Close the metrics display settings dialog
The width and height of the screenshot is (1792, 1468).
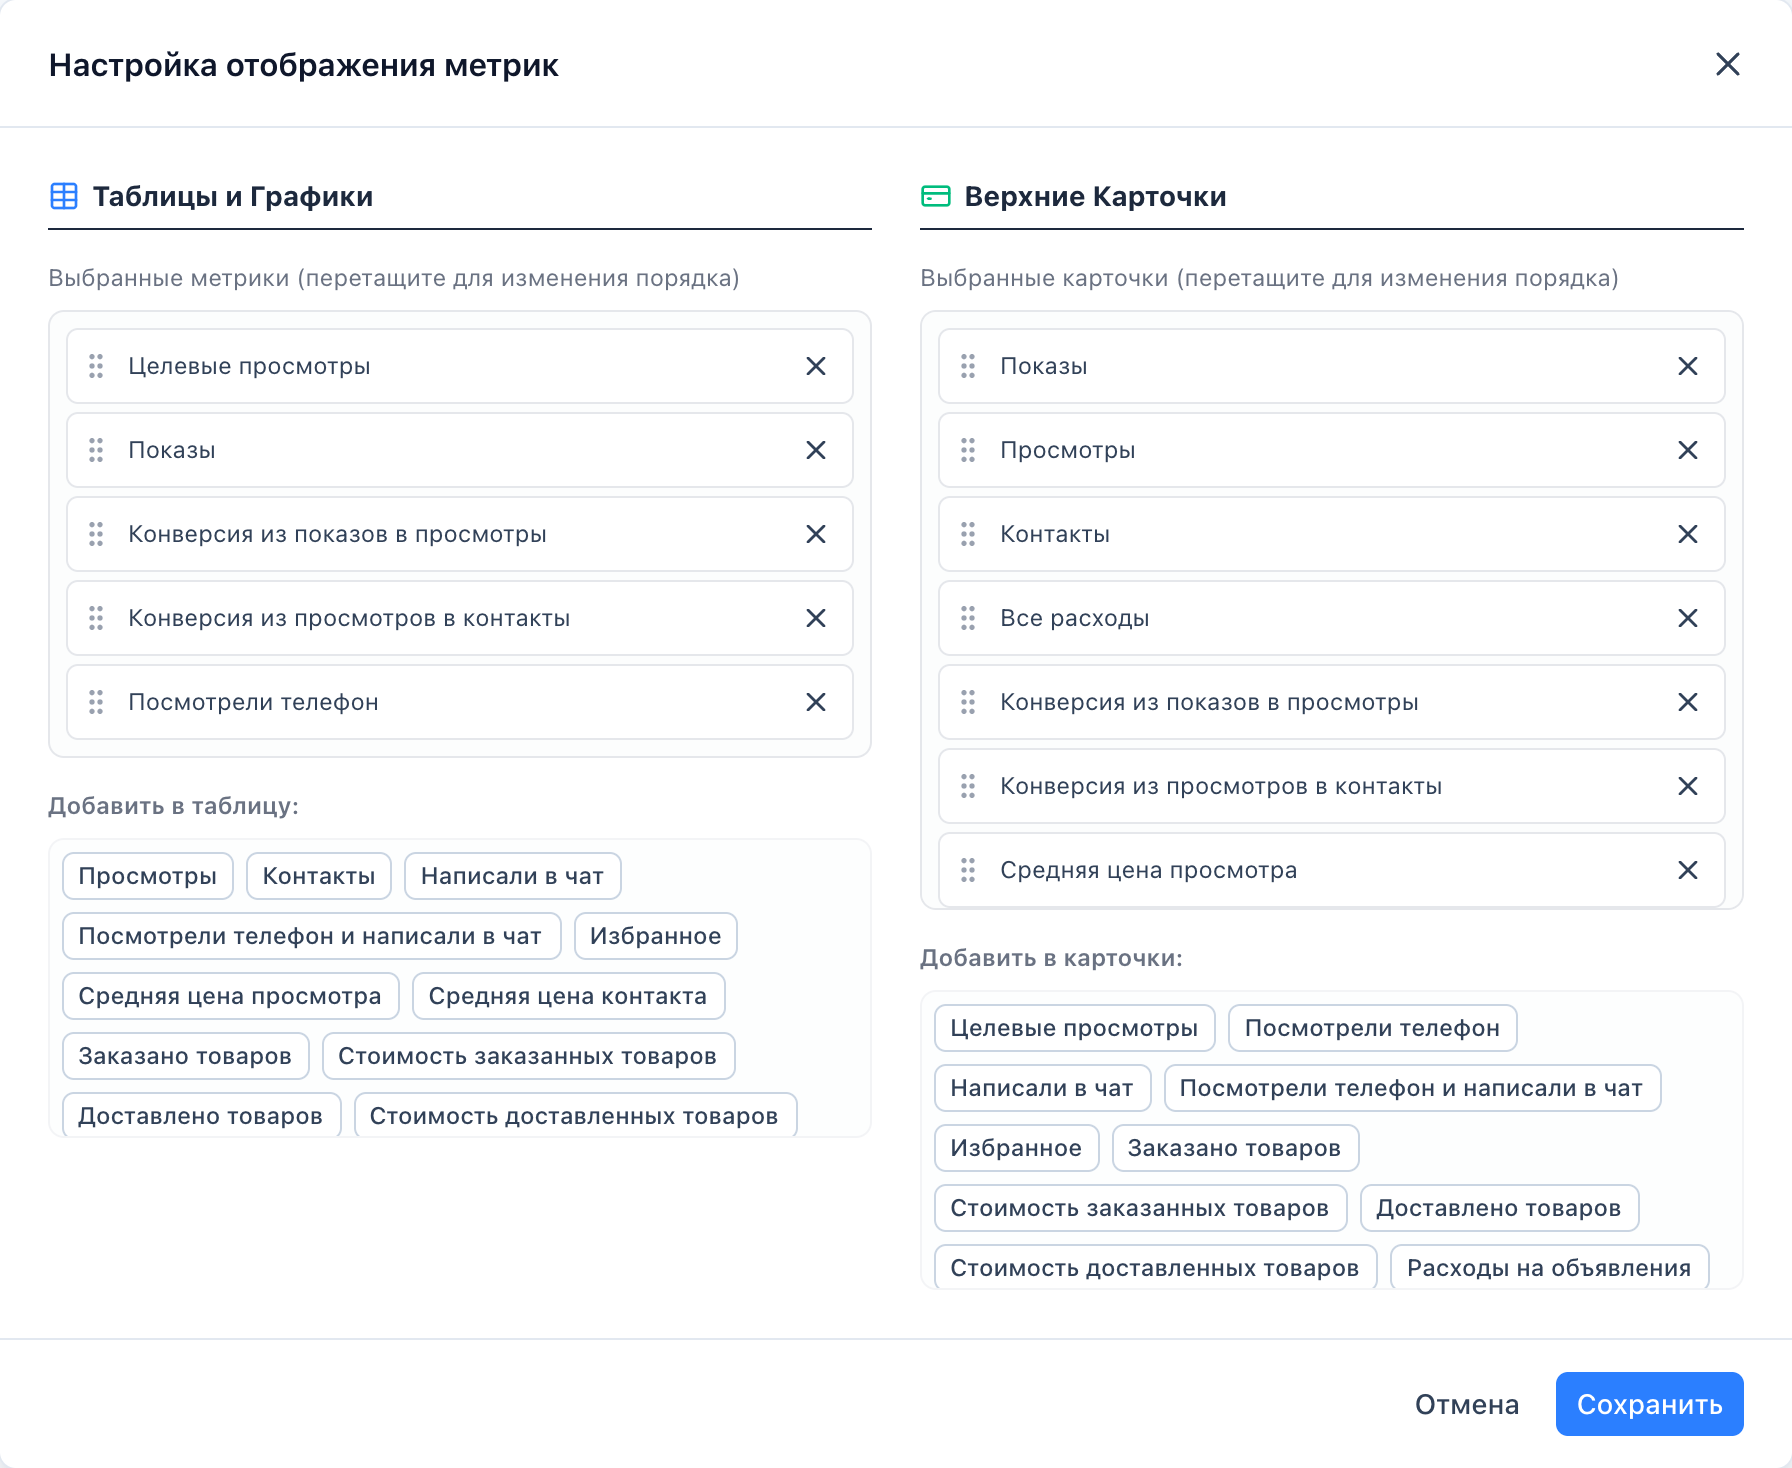(x=1728, y=64)
